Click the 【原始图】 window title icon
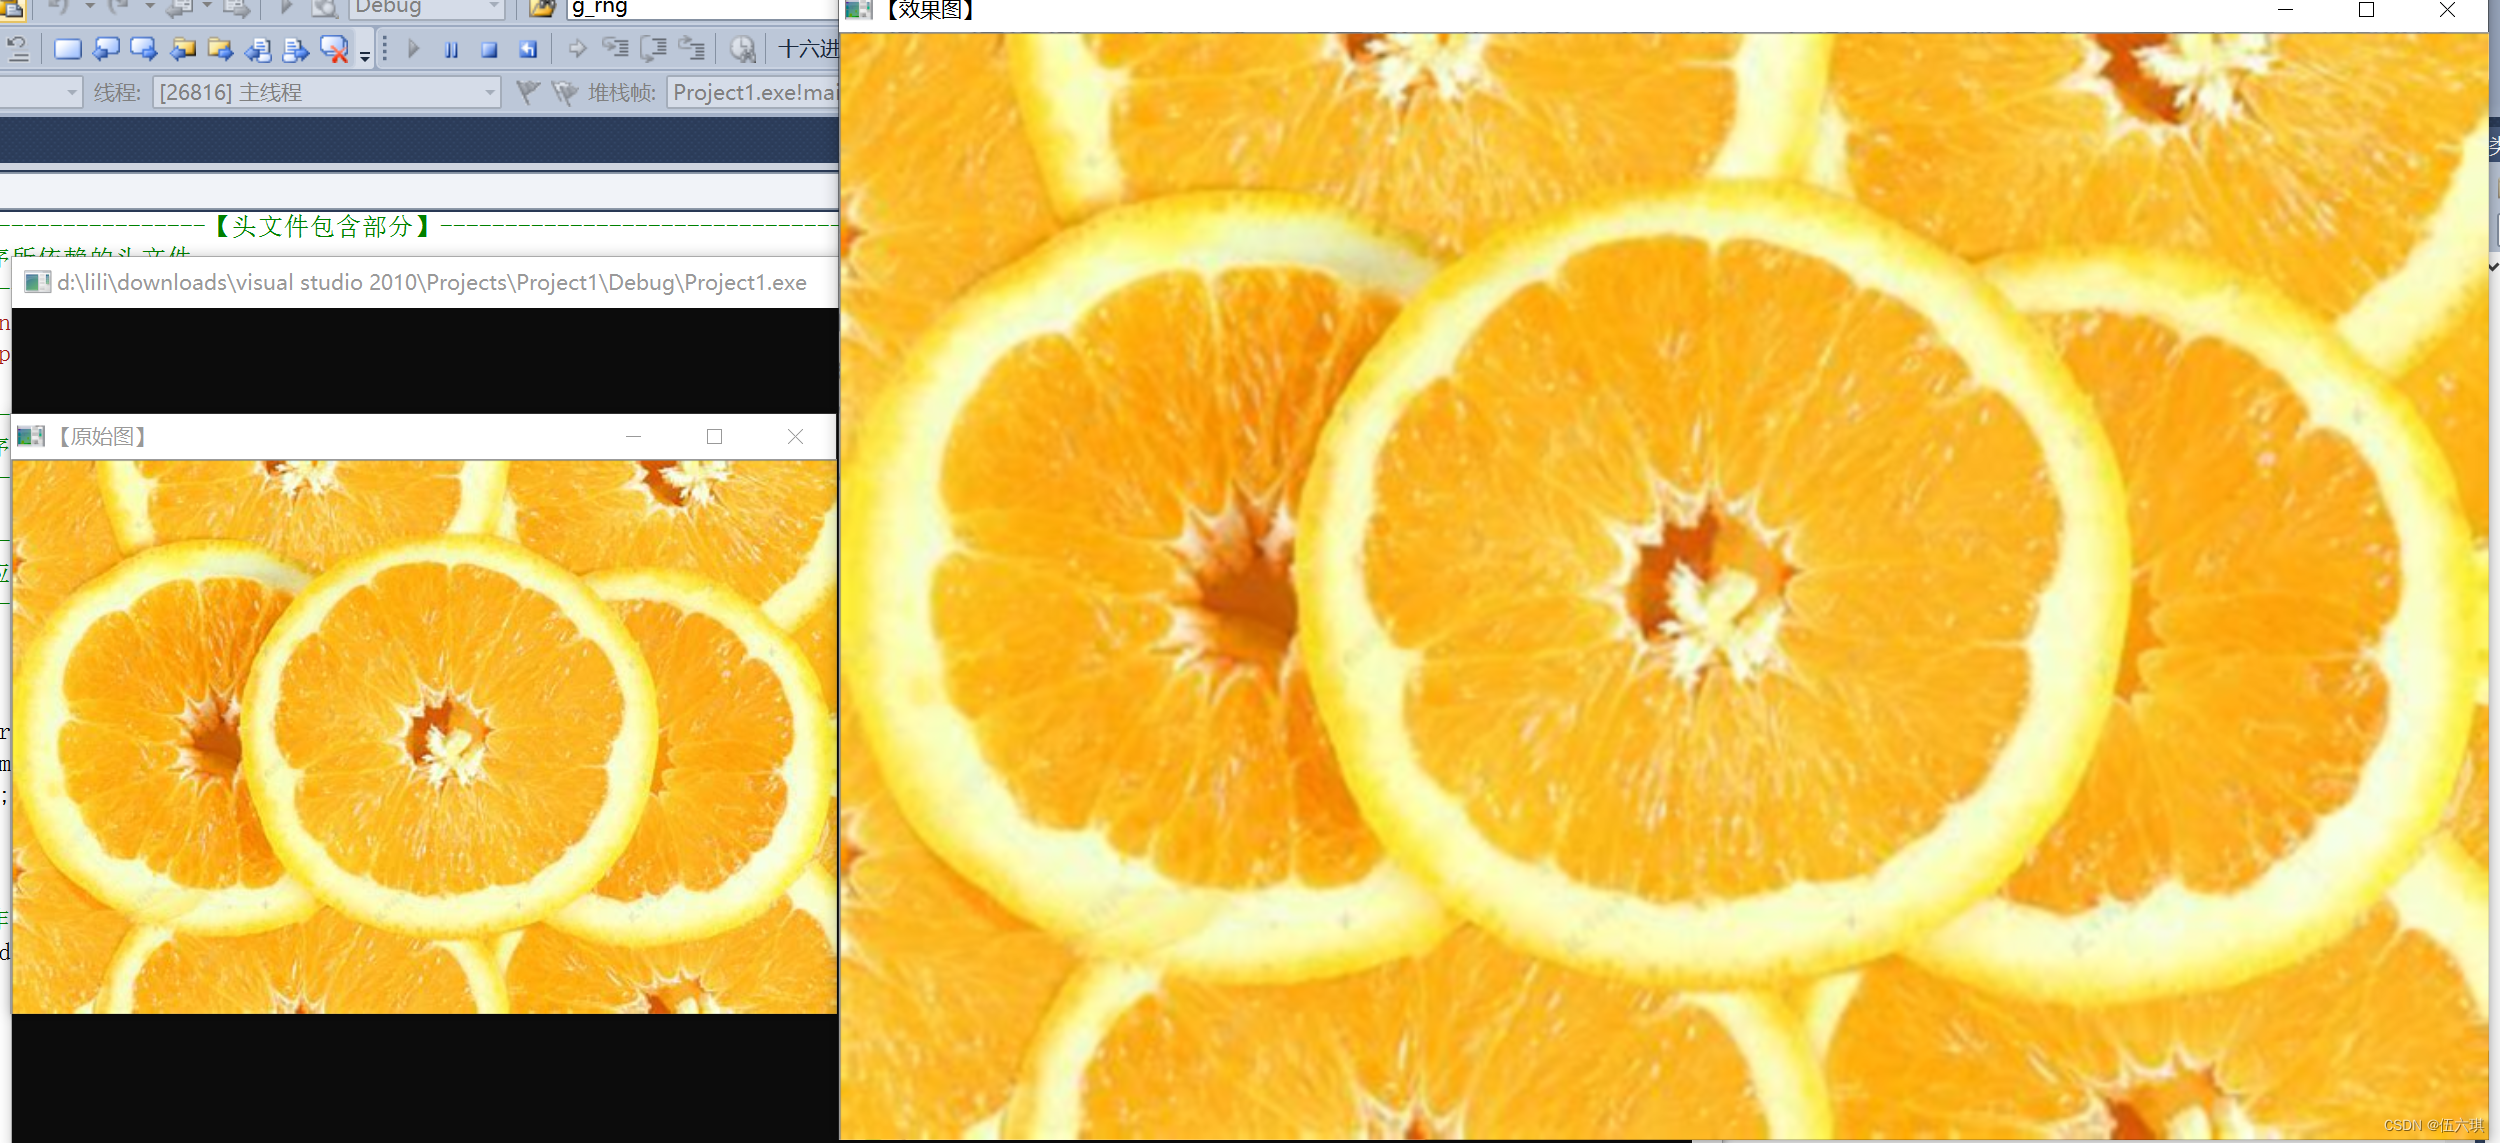The height and width of the screenshot is (1143, 2500). tap(31, 436)
